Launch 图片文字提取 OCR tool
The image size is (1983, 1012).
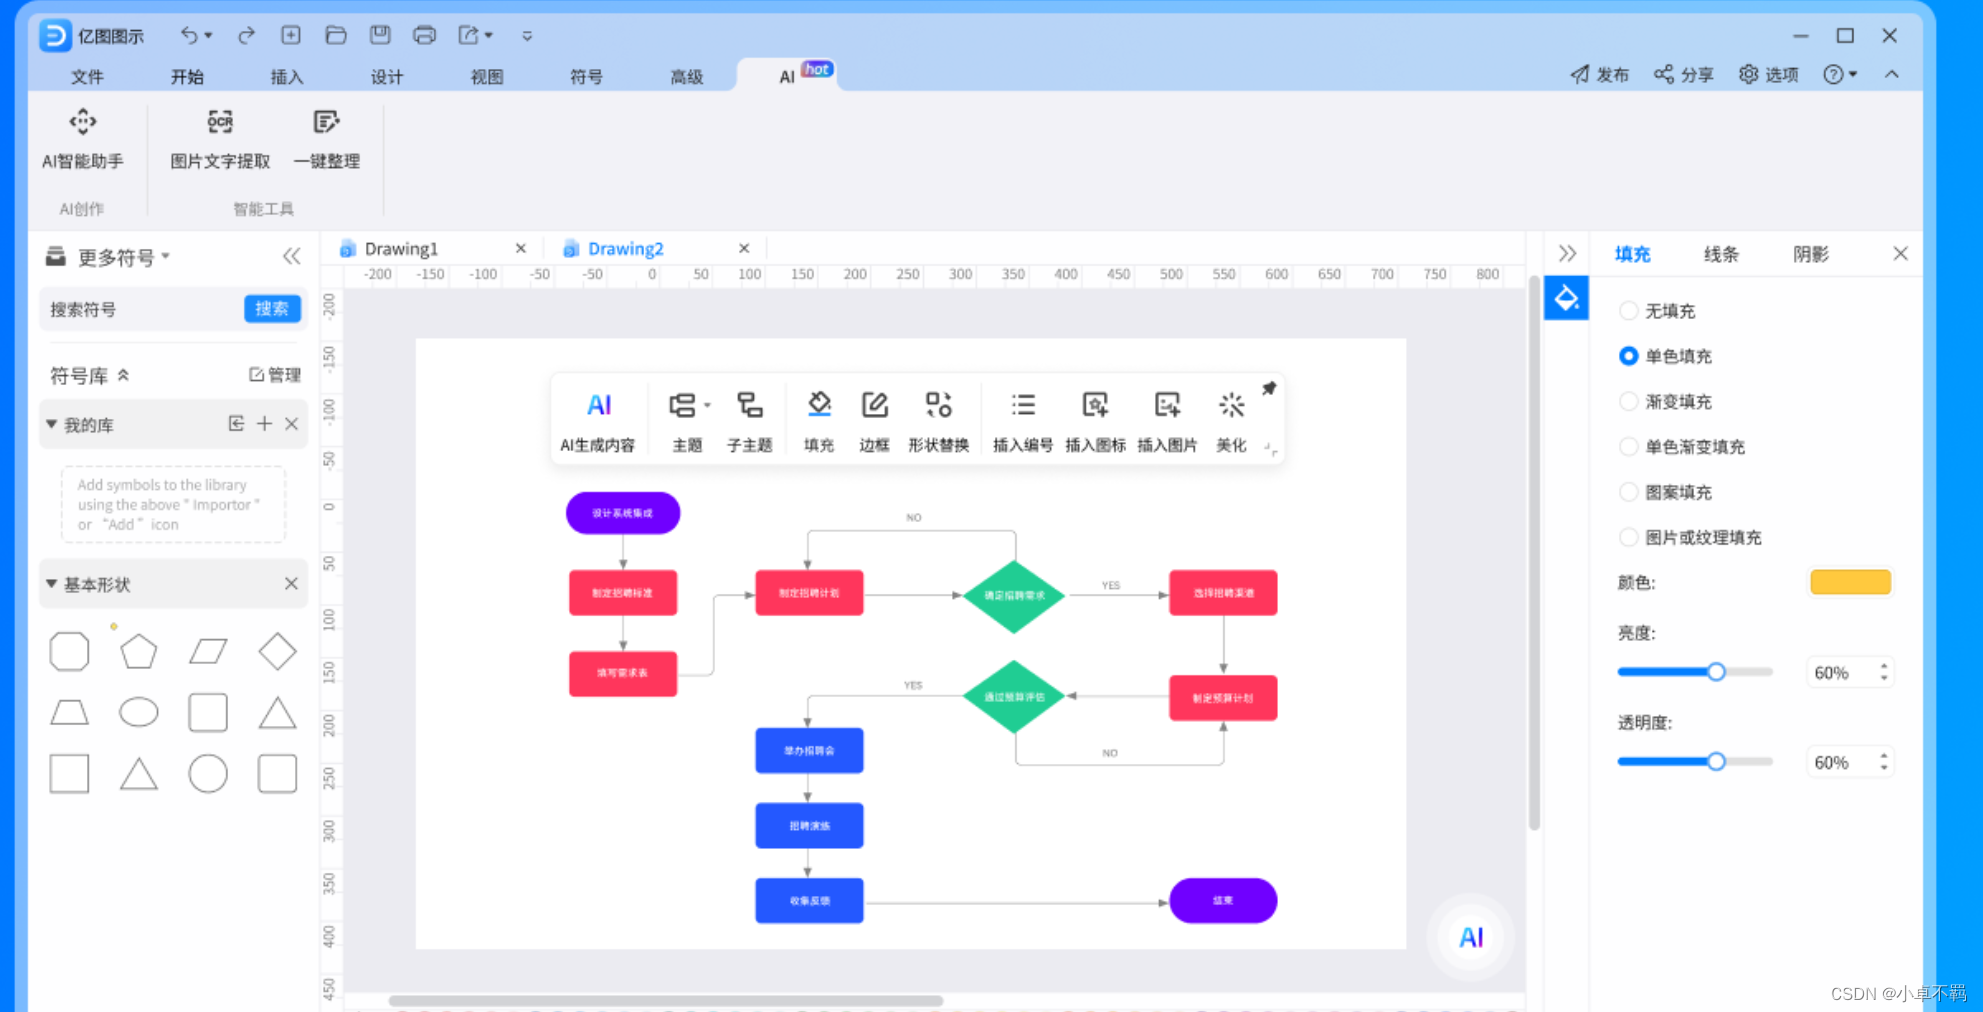(220, 140)
